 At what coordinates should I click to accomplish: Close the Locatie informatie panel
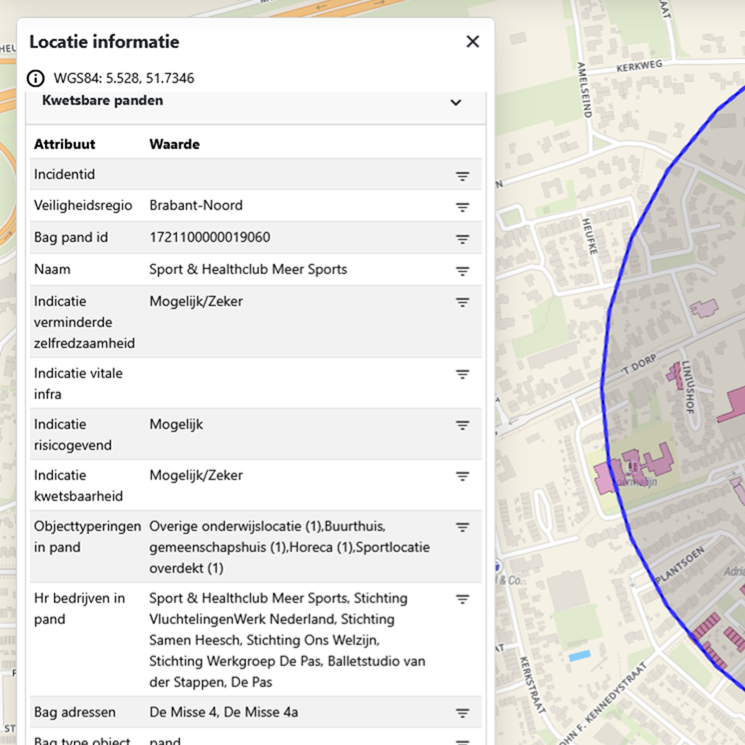point(473,42)
